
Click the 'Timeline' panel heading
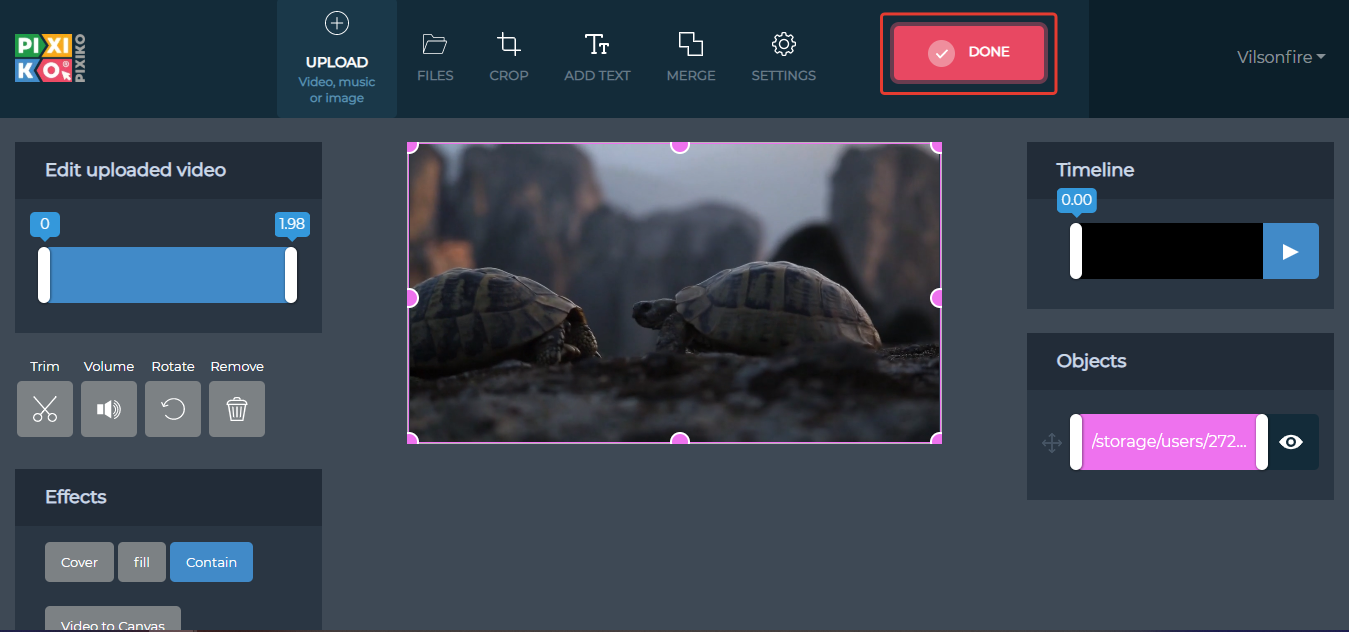coord(1095,170)
